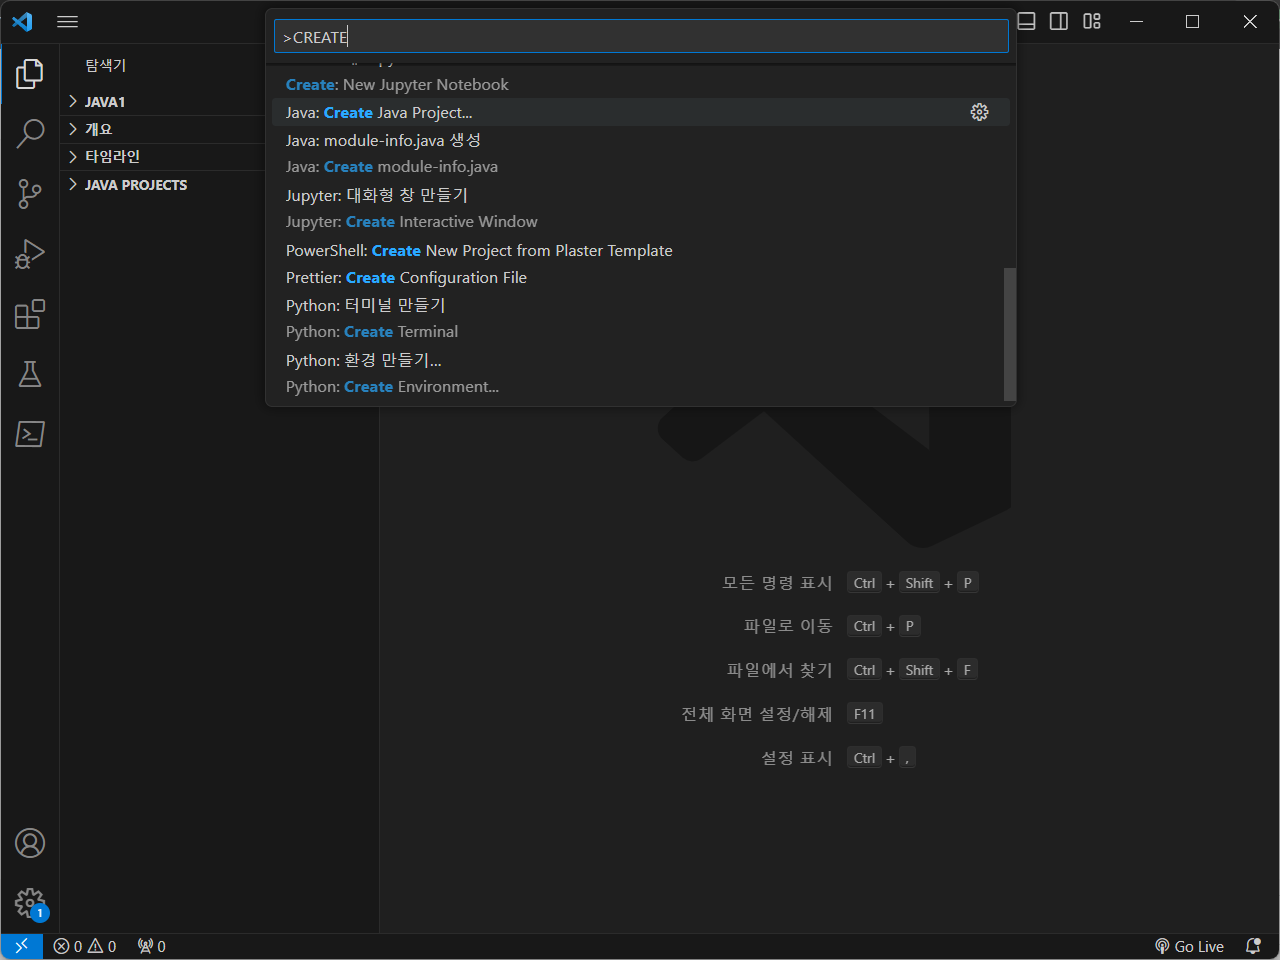Show errors and warnings in status bar
The width and height of the screenshot is (1280, 960).
pos(85,946)
